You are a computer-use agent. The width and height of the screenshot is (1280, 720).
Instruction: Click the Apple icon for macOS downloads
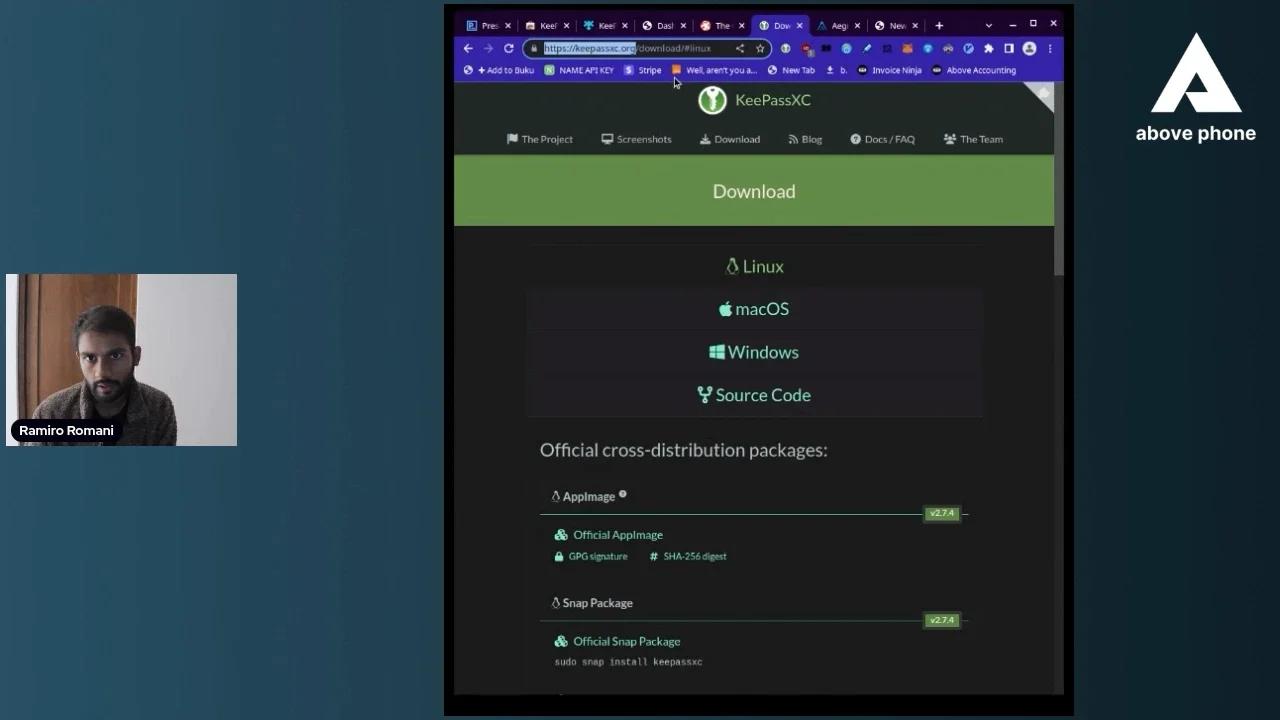coord(725,309)
